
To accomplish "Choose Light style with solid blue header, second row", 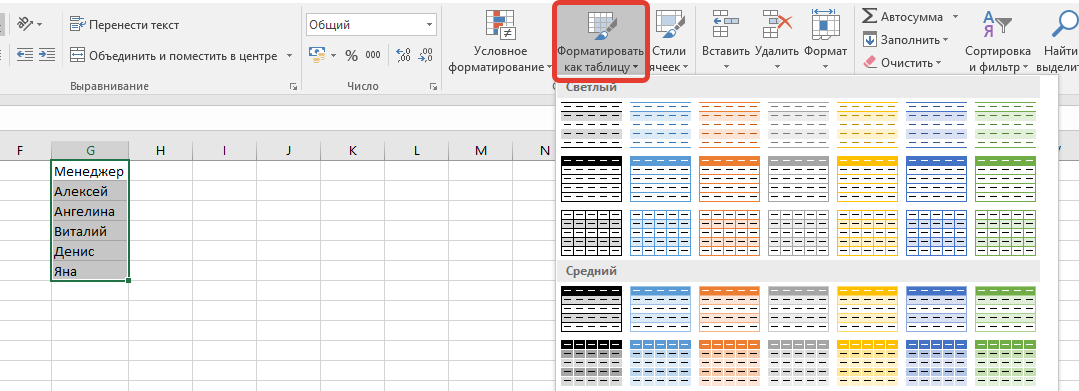I will (661, 178).
